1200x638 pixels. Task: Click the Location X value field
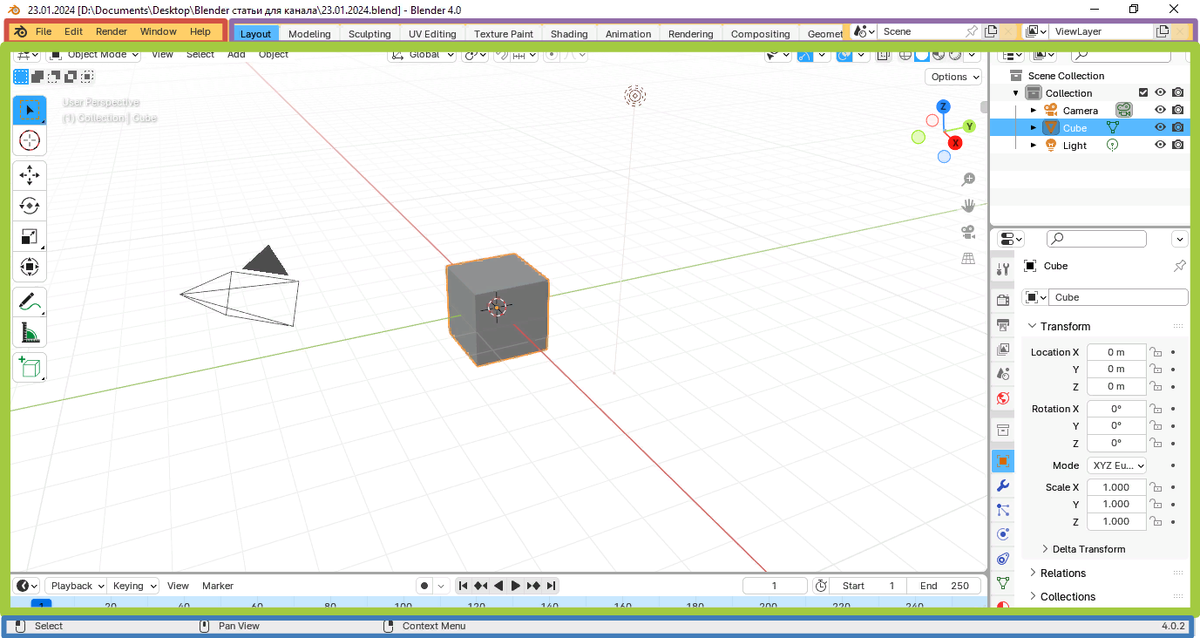(1115, 352)
